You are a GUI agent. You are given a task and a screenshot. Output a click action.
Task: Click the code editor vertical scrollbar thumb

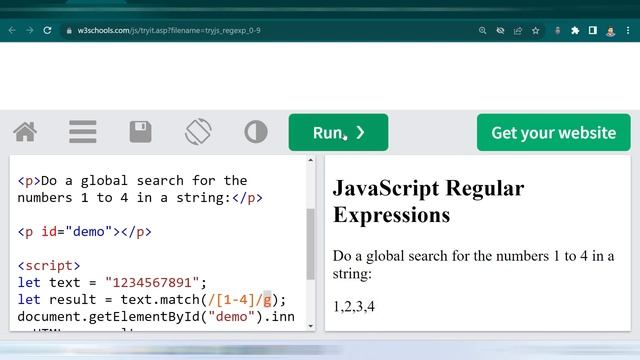(x=311, y=244)
